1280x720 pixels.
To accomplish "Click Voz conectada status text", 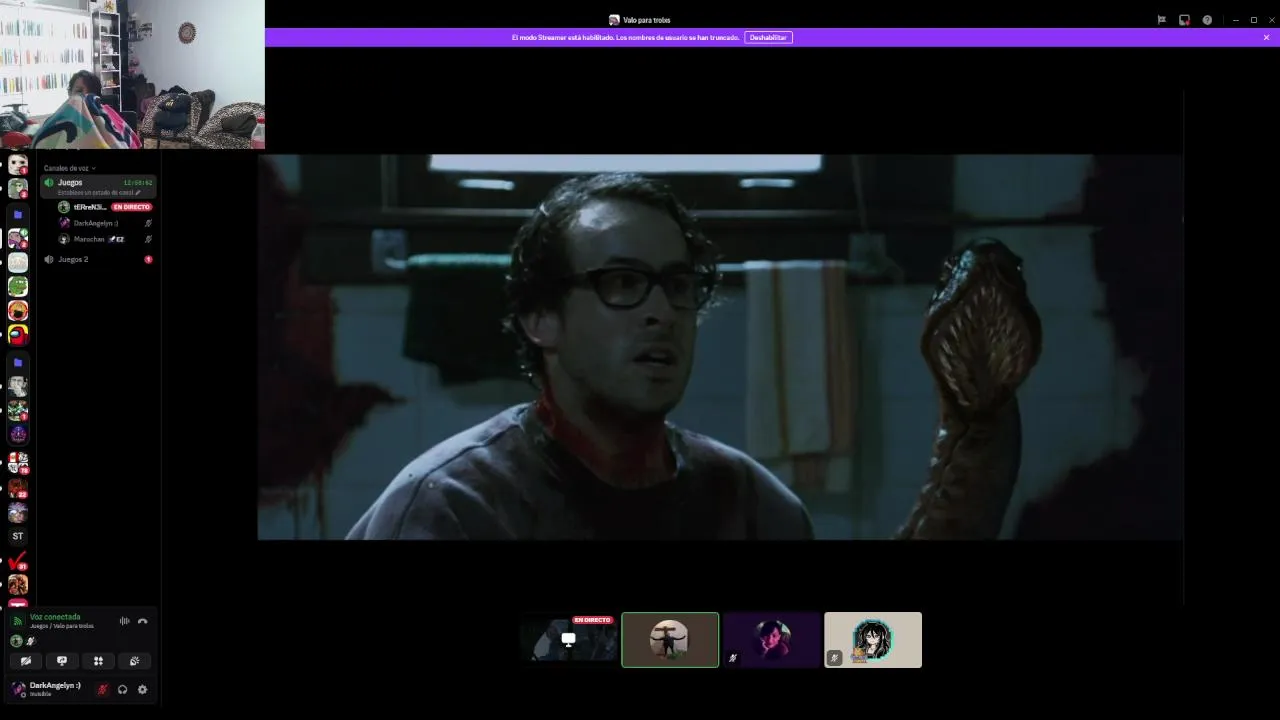I will coord(55,617).
